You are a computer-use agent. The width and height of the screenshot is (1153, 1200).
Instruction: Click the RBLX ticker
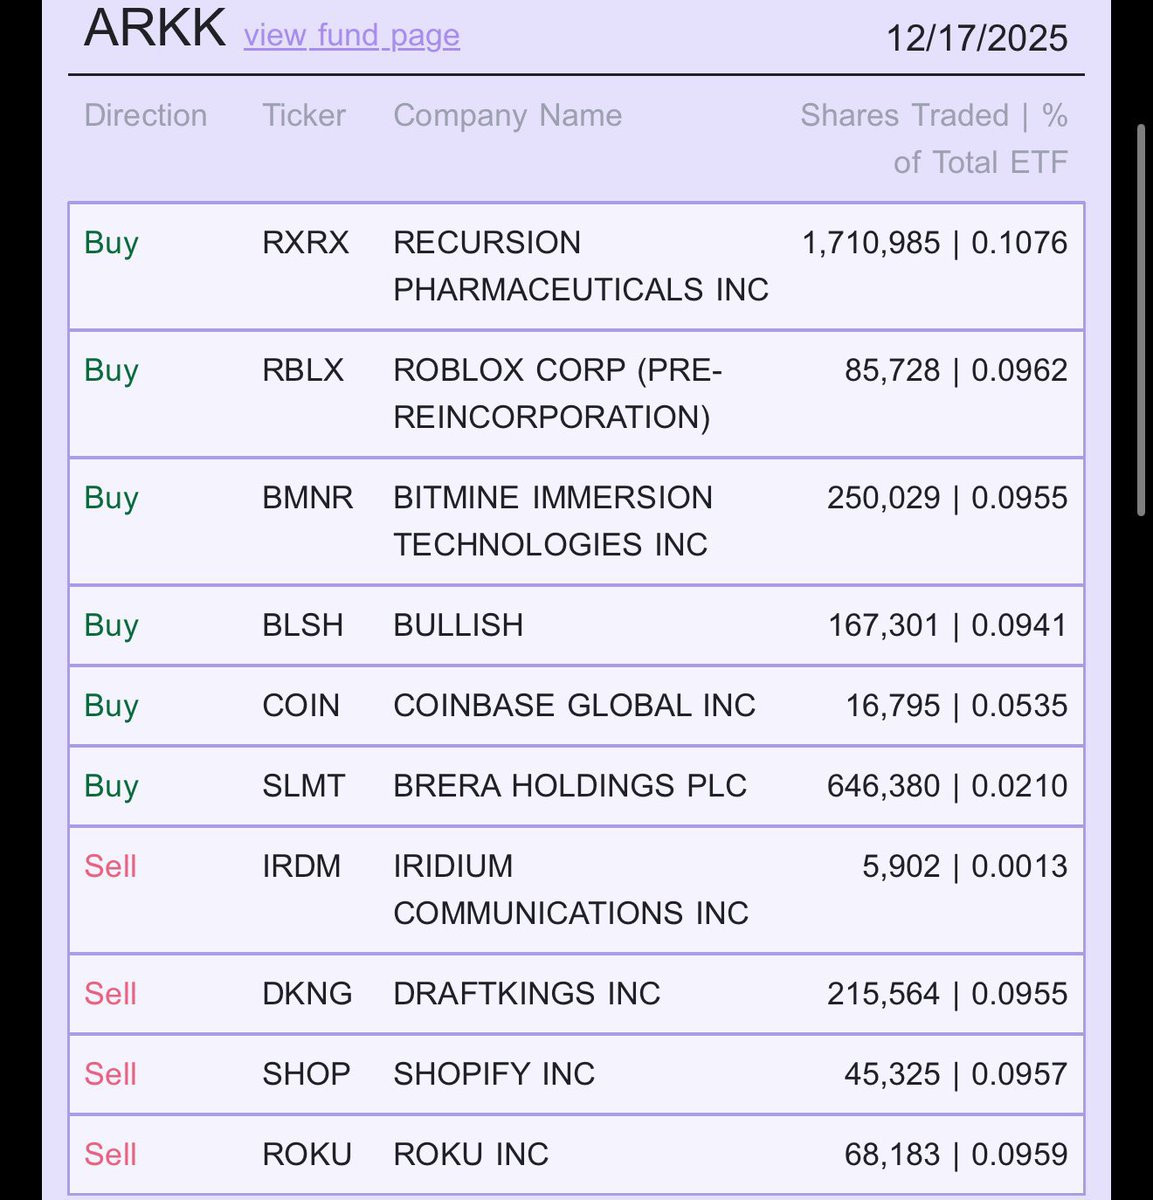tap(303, 370)
